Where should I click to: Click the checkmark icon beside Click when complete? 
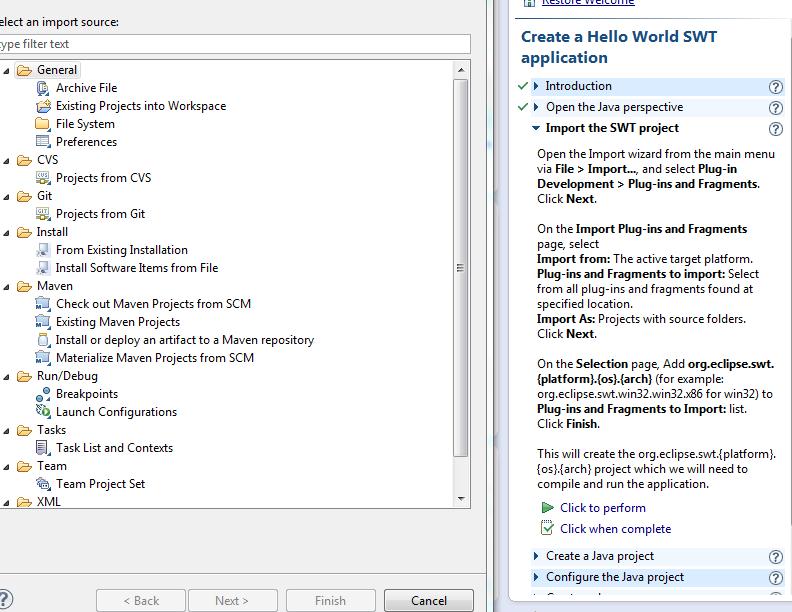(x=547, y=528)
